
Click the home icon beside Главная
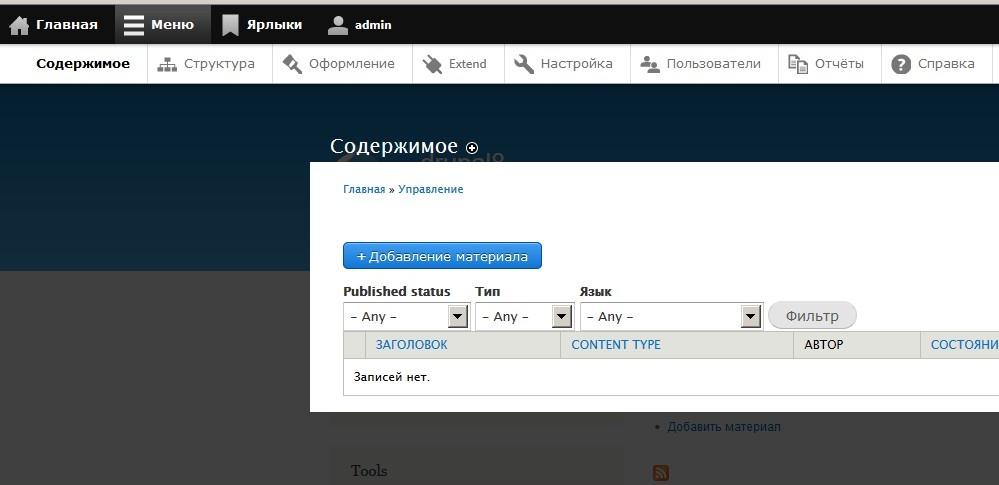(19, 25)
